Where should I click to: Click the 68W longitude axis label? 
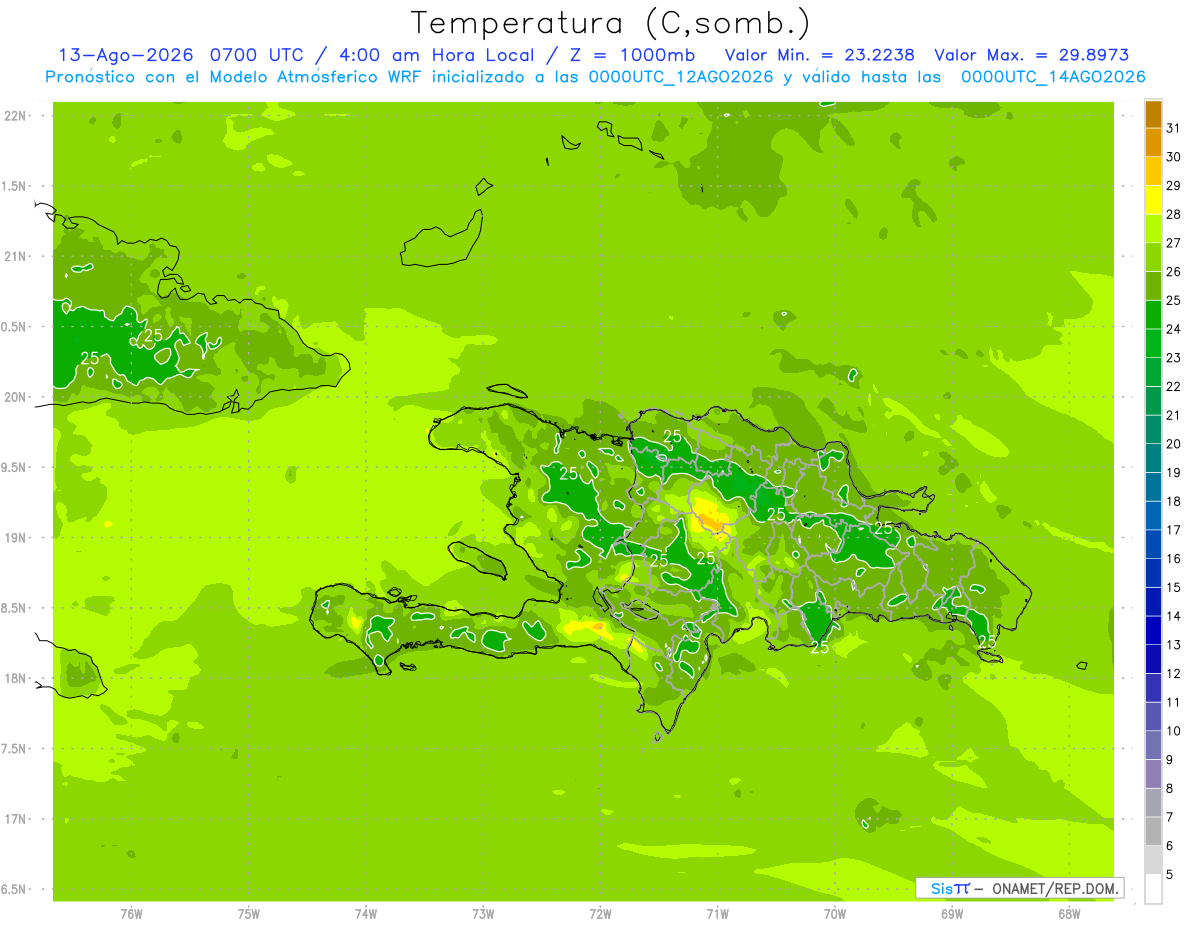pos(1068,913)
